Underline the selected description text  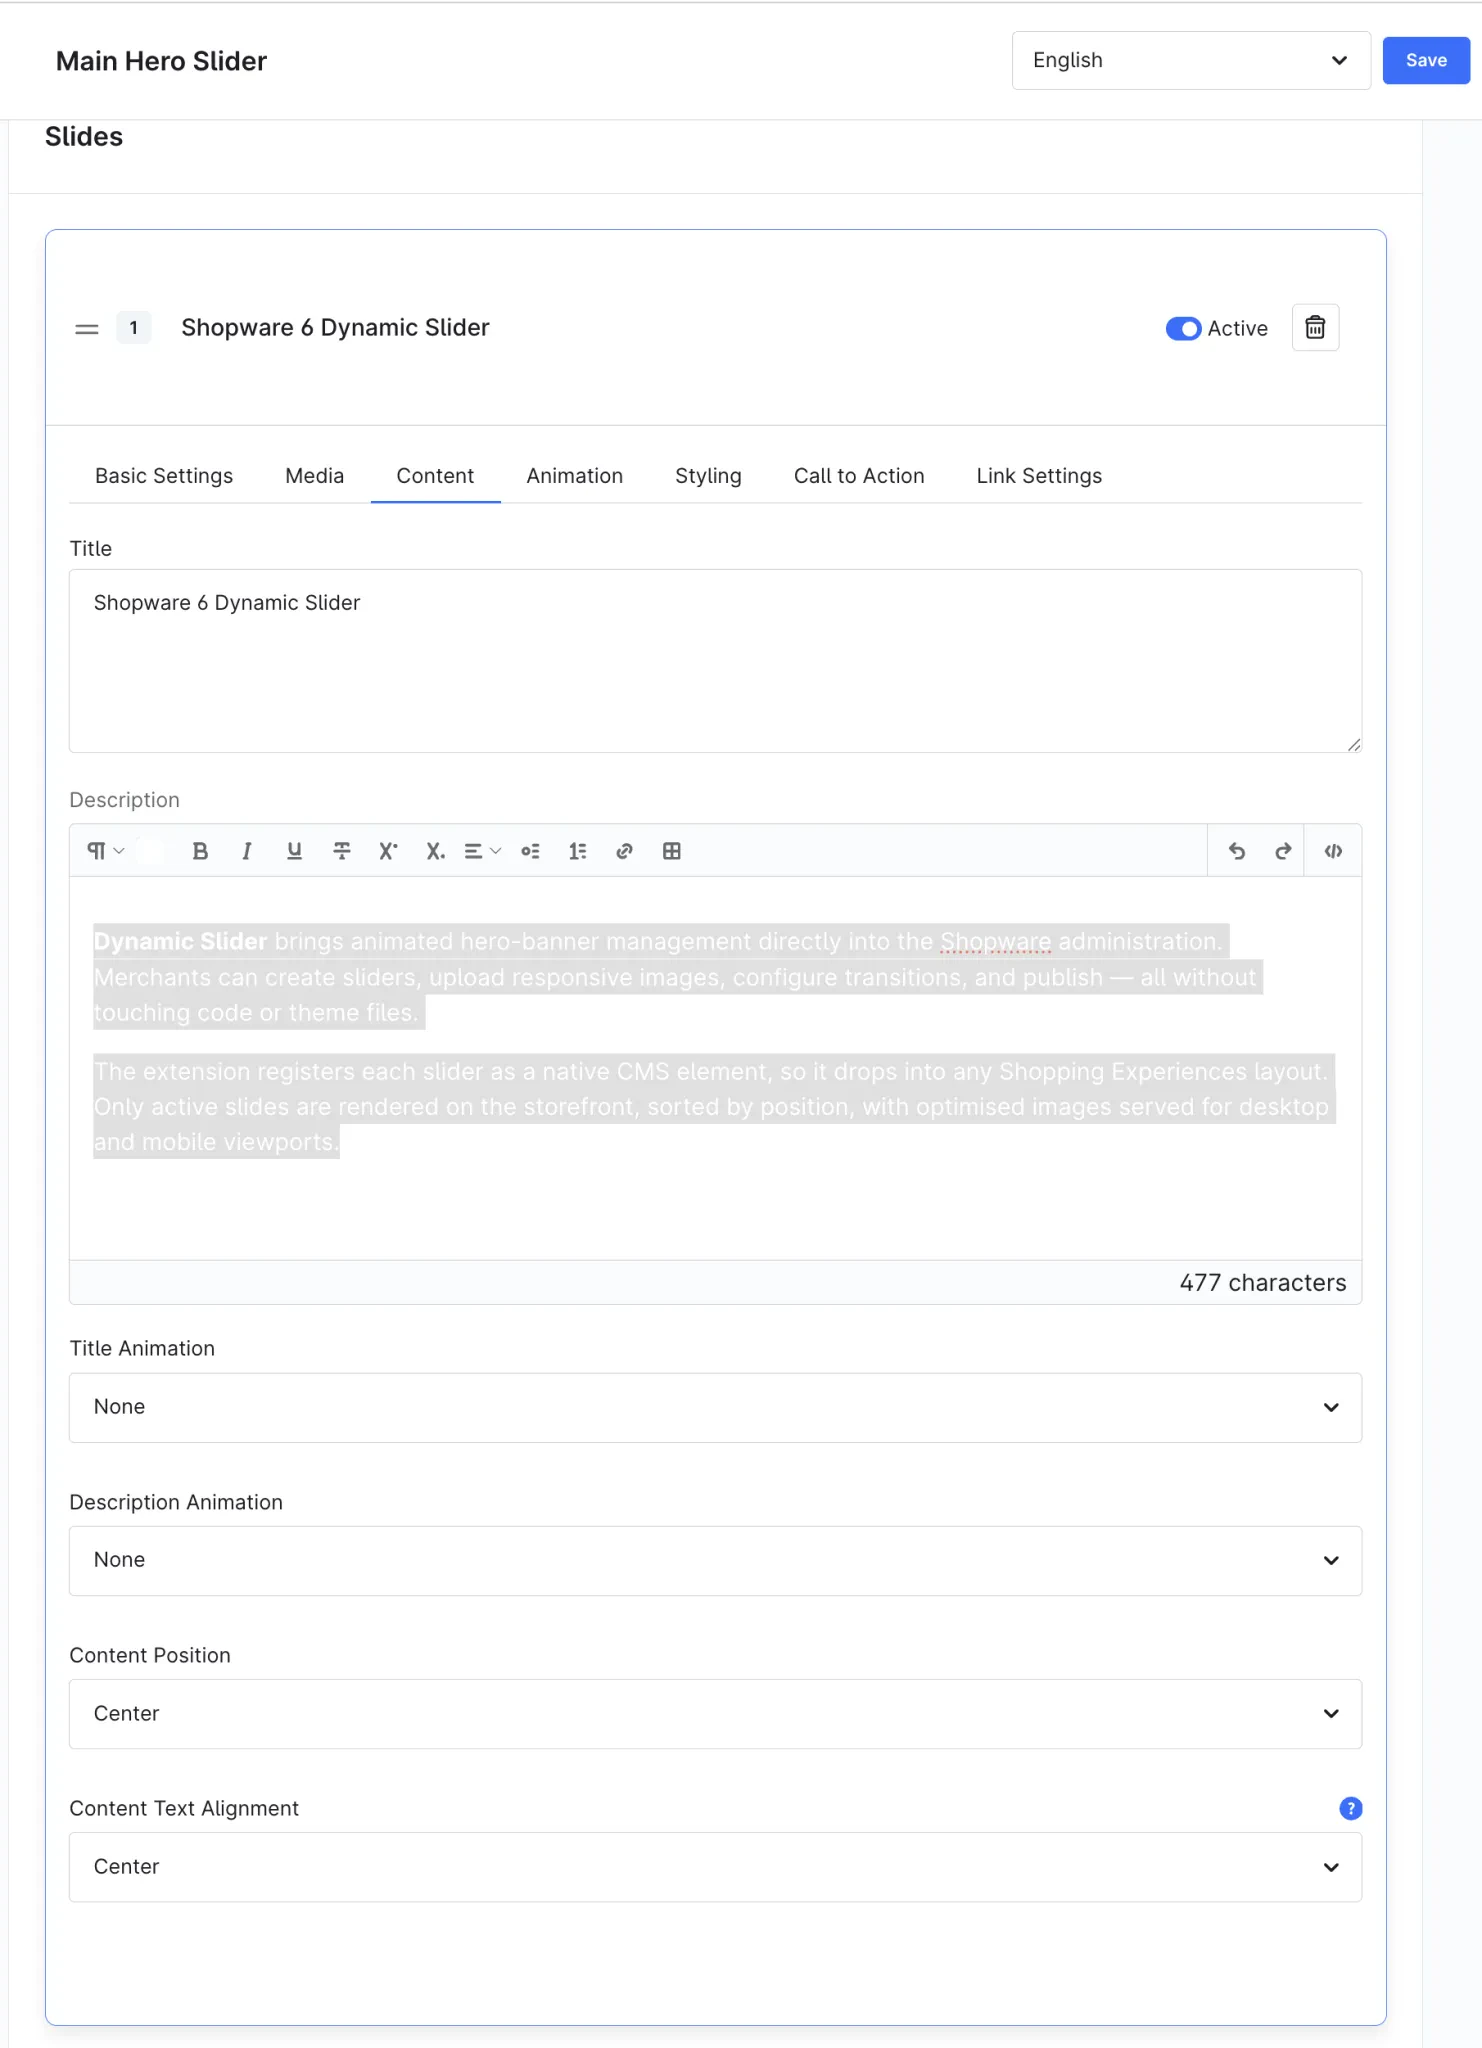[x=294, y=851]
